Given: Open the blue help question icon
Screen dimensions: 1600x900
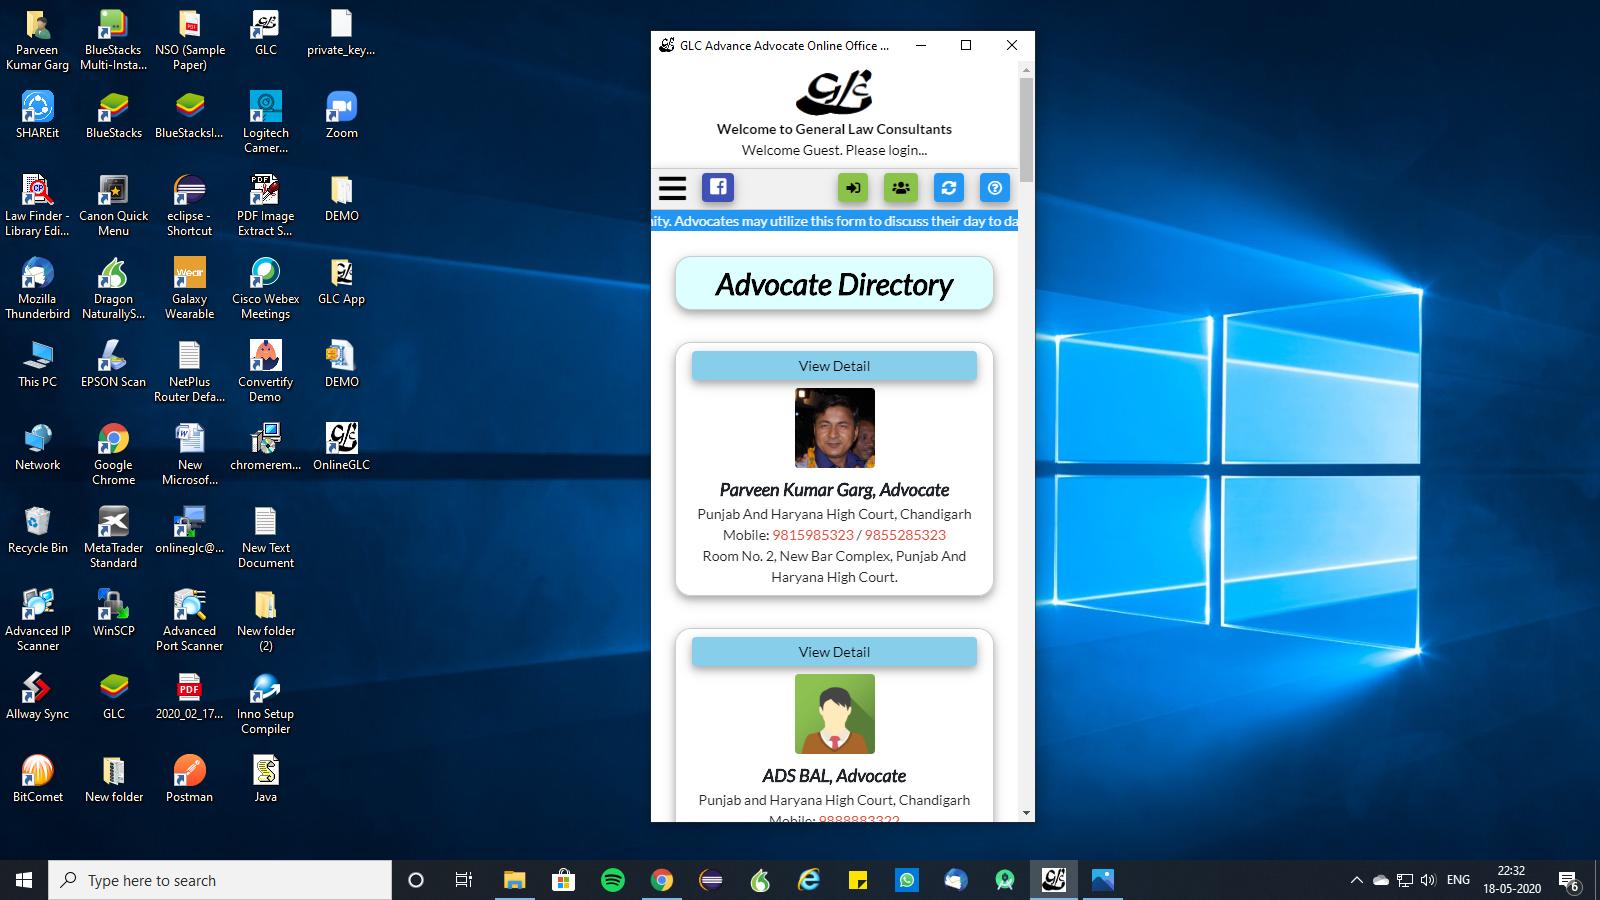Looking at the screenshot, I should [x=994, y=187].
